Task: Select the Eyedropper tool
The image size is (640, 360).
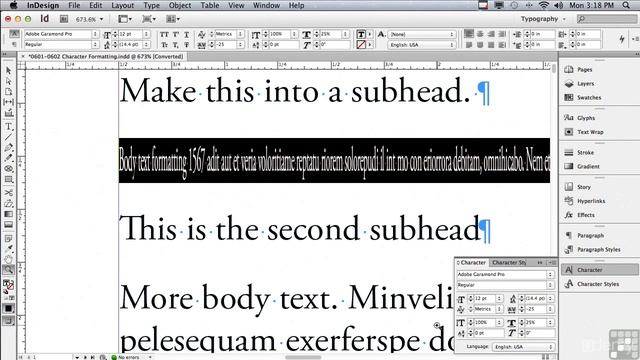Action: pos(9,249)
